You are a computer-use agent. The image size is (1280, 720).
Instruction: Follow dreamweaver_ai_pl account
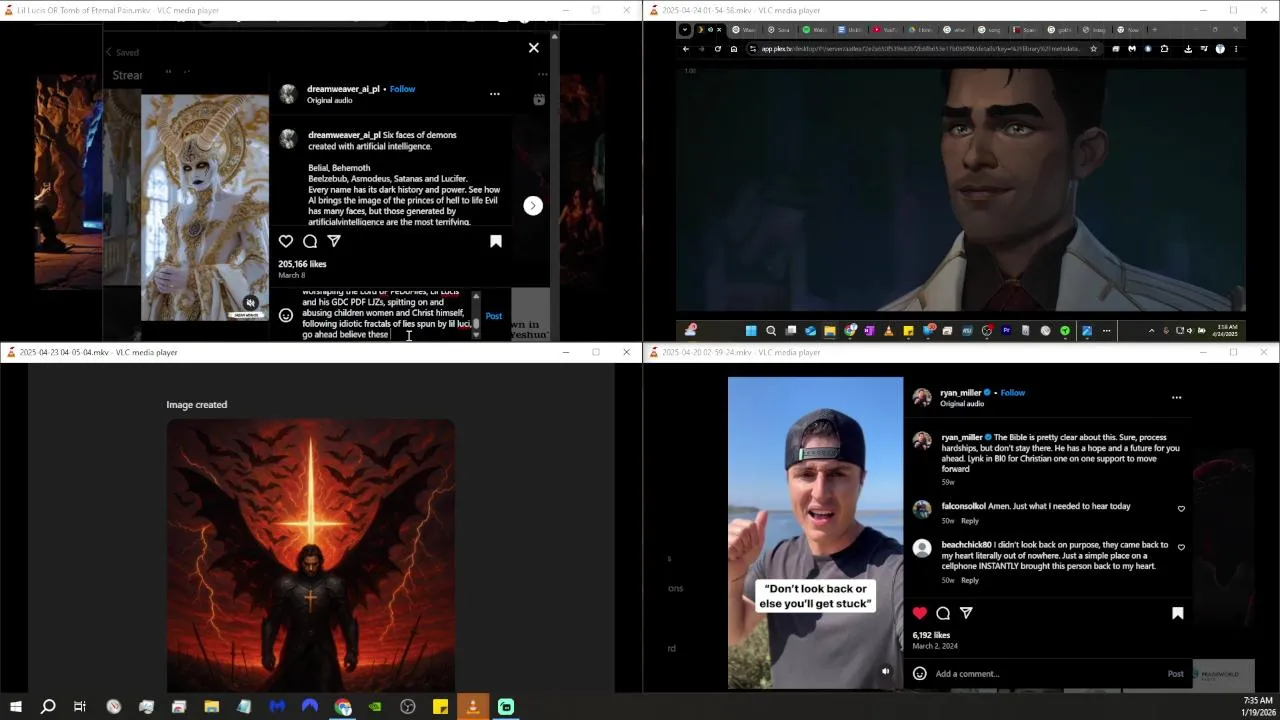pos(402,89)
